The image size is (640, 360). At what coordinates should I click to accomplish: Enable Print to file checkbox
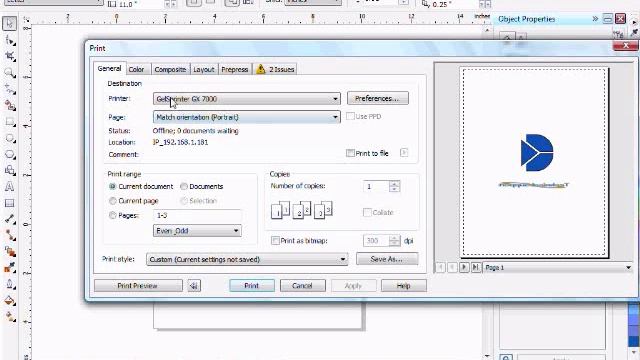pos(350,153)
